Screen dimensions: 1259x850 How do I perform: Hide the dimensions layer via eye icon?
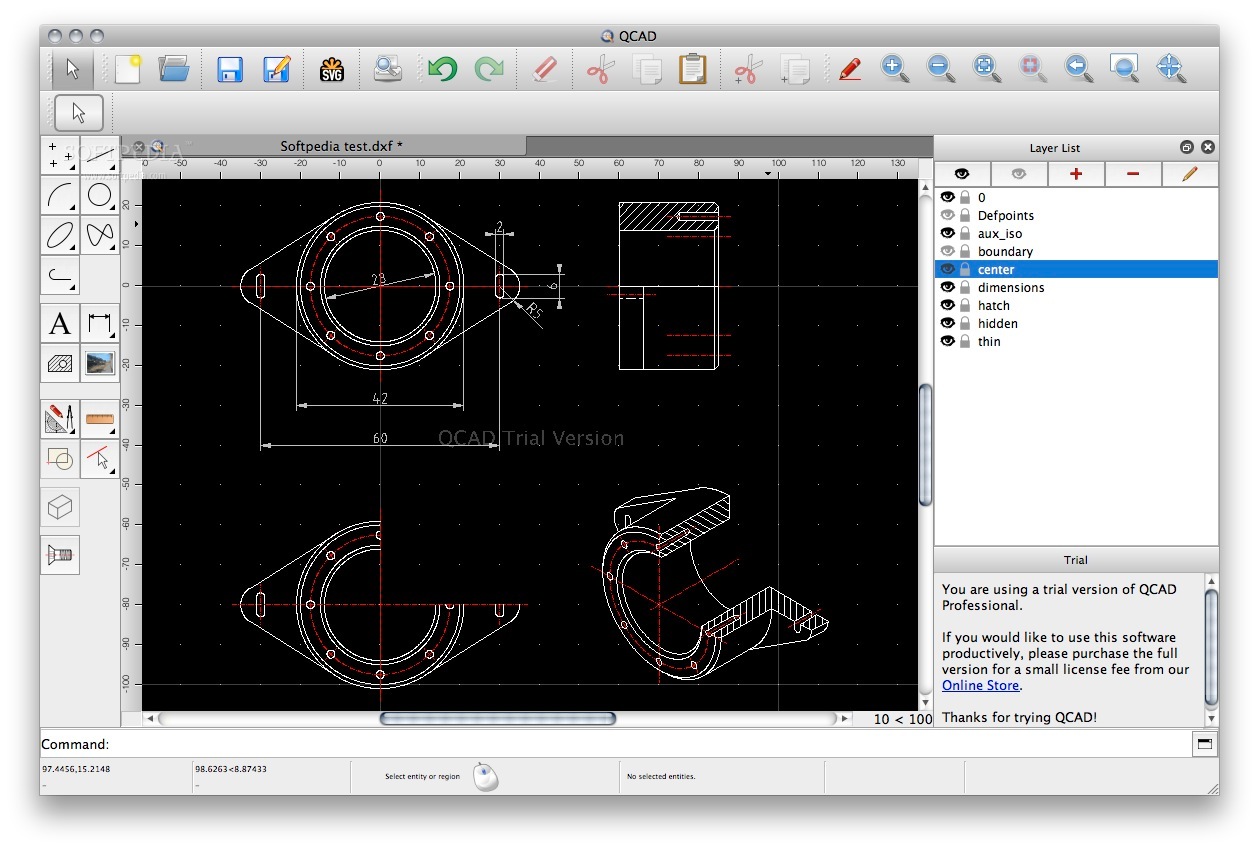pos(948,287)
